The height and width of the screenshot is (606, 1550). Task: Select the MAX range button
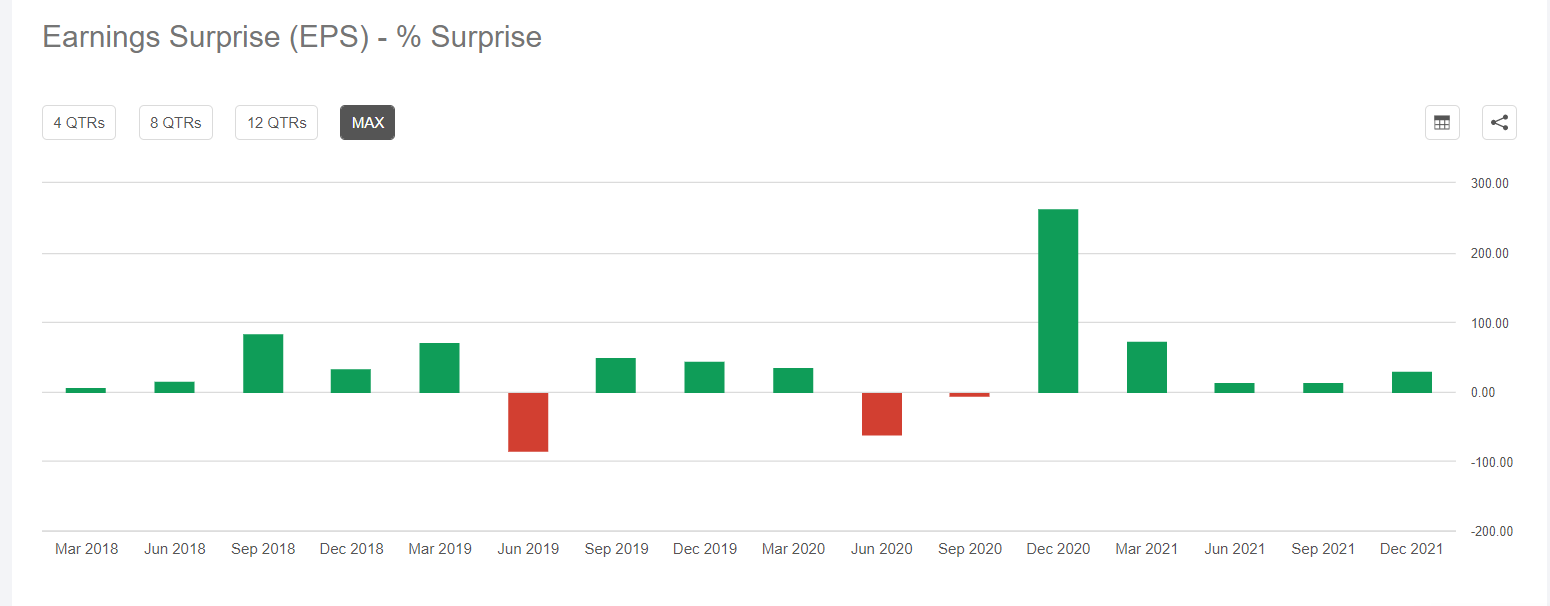coord(367,123)
